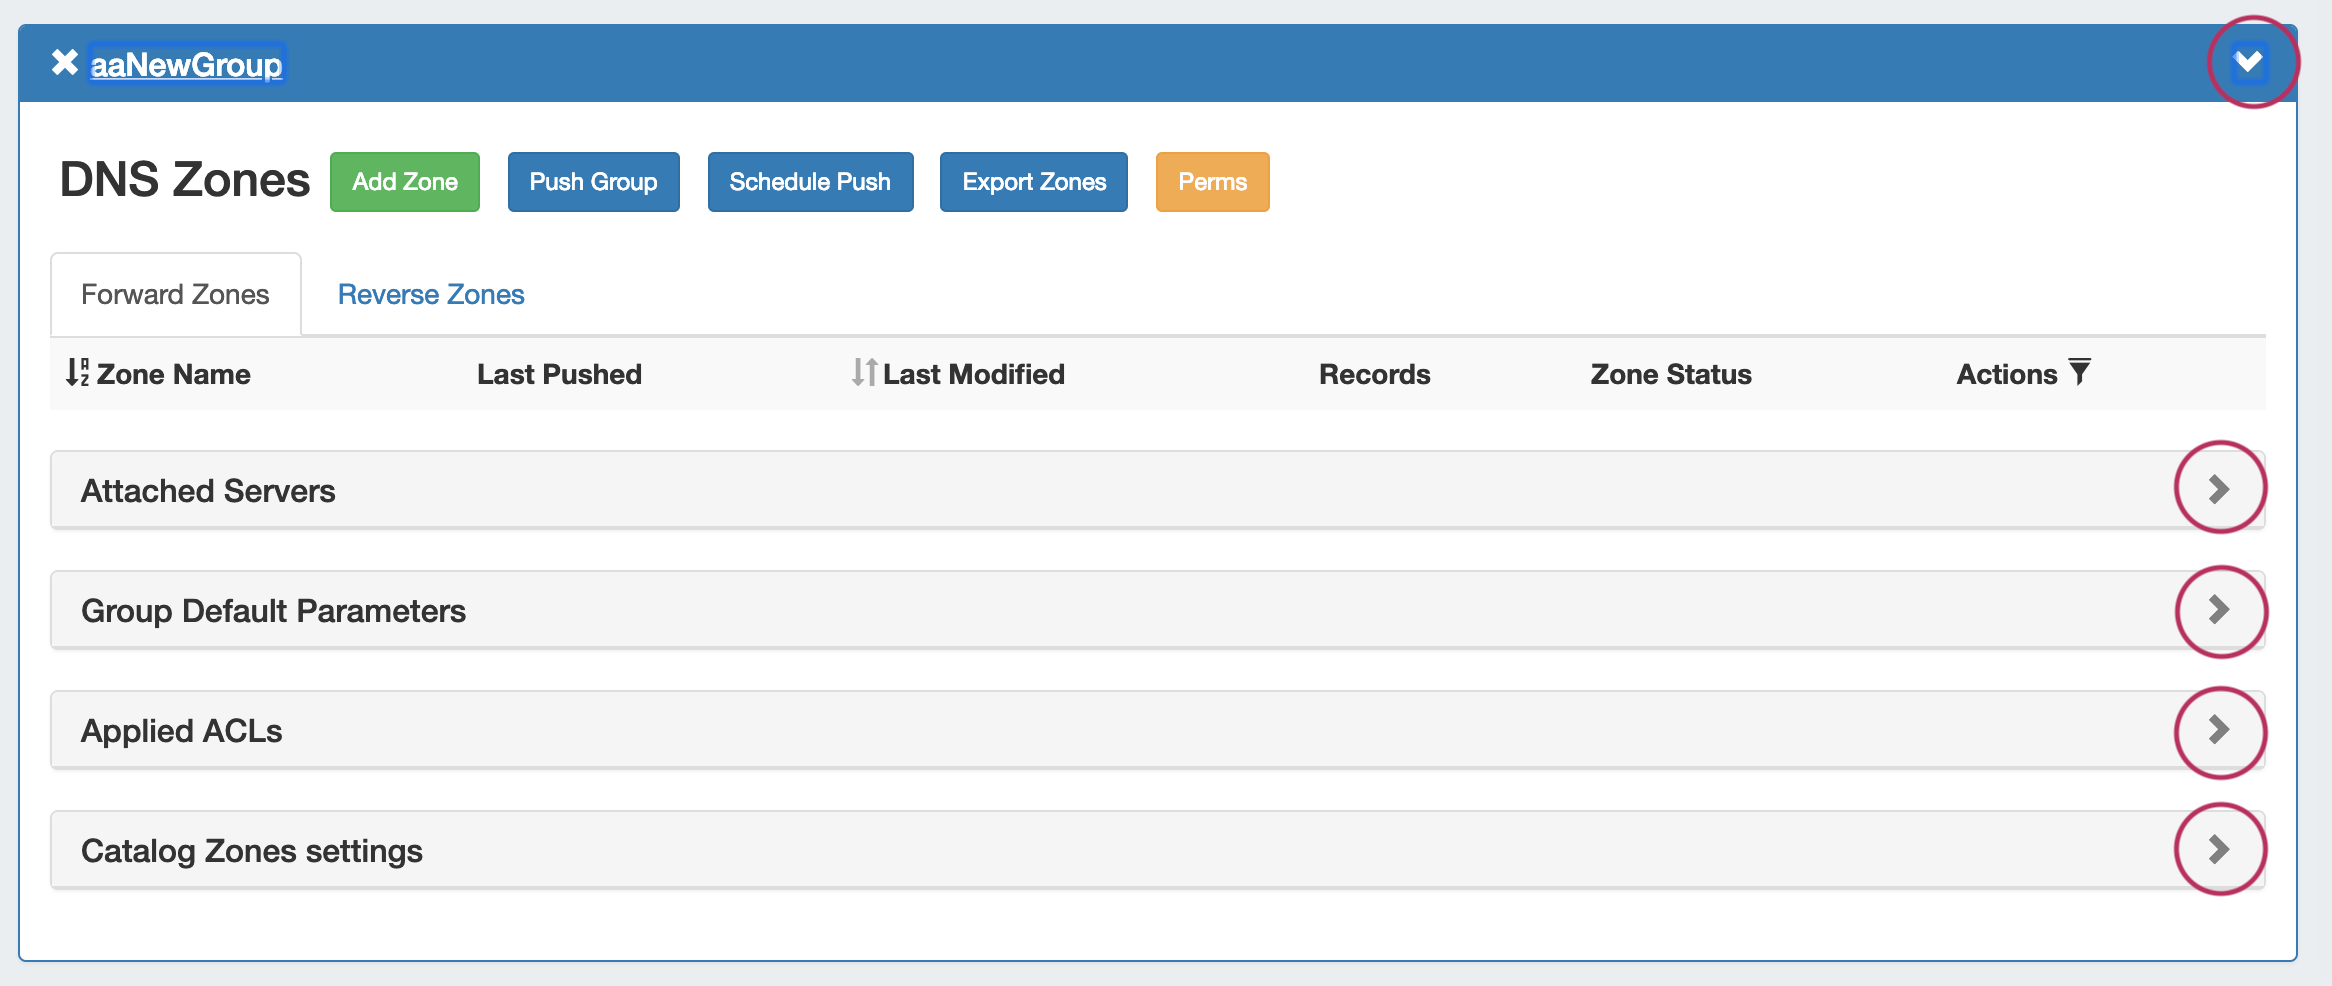Click the X icon beside aaNewGroup

(65, 63)
